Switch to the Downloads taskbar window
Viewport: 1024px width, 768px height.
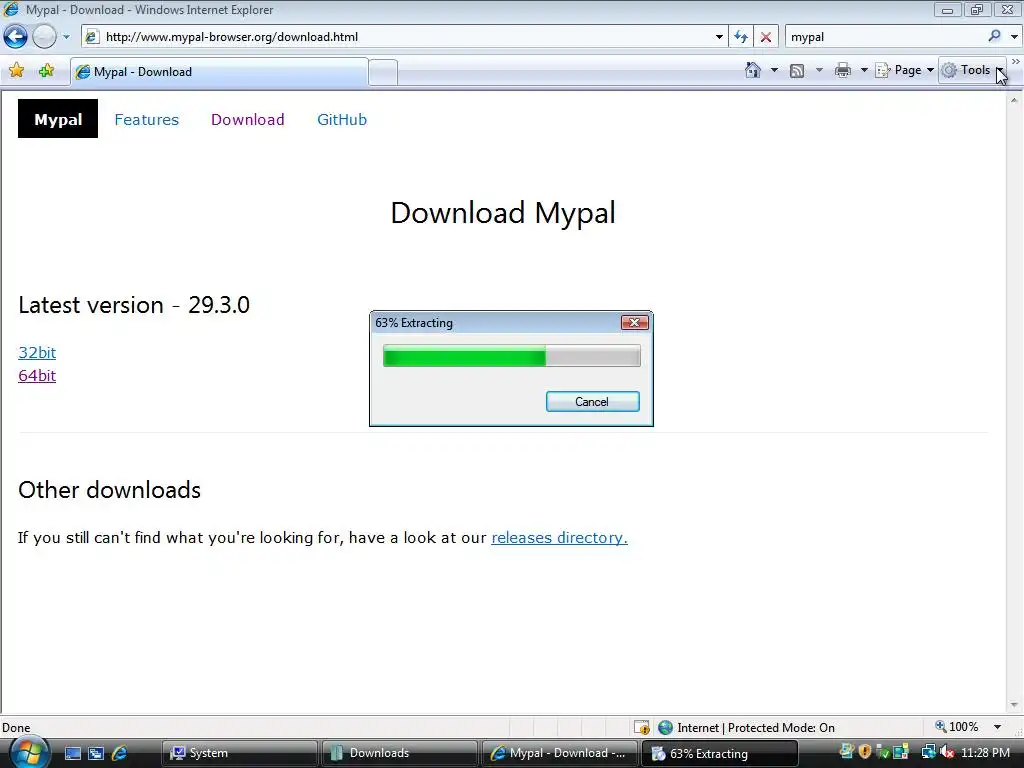click(399, 753)
